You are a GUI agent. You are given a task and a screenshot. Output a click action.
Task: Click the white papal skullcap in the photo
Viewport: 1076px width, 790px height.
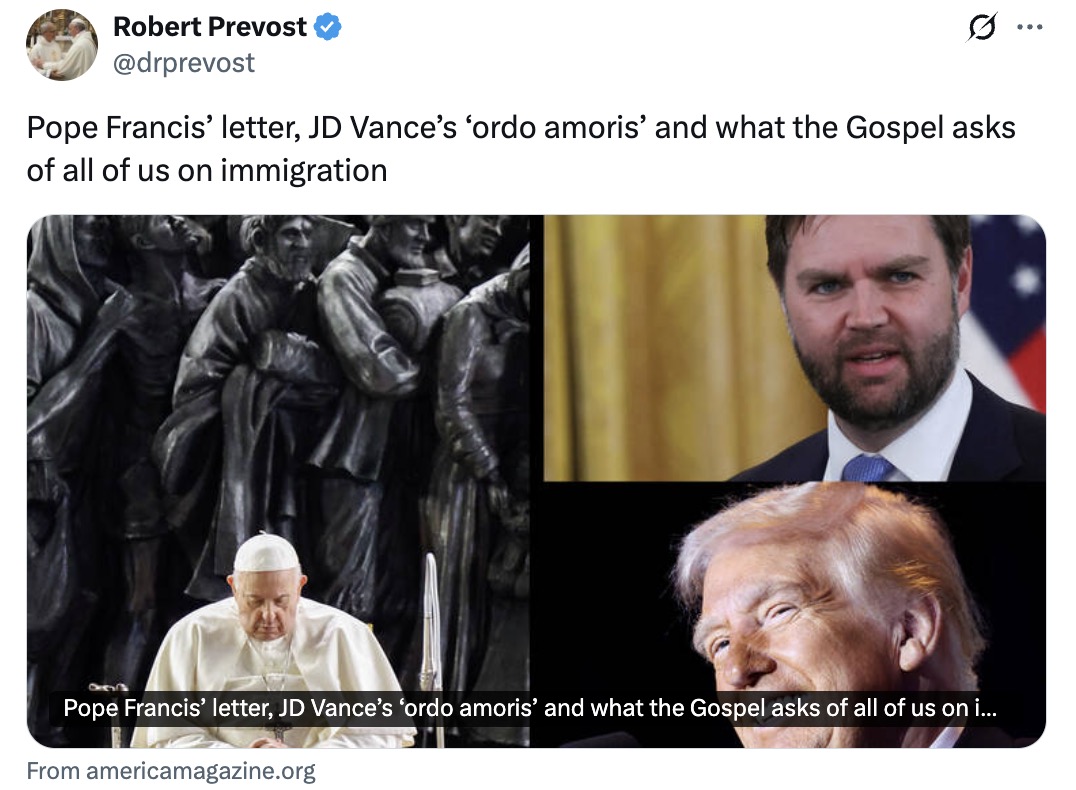point(266,554)
